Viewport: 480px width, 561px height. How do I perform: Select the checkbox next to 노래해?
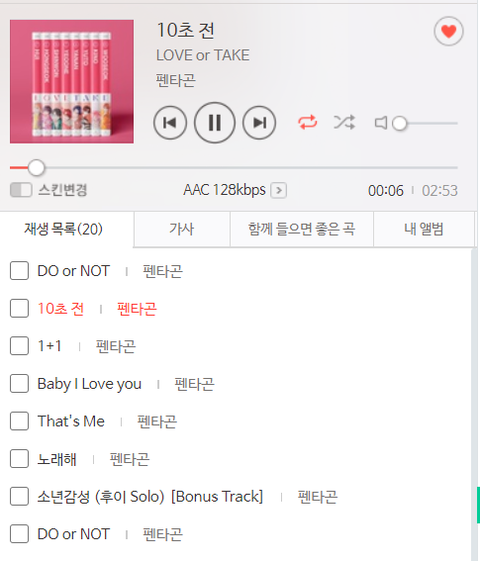tap(19, 459)
